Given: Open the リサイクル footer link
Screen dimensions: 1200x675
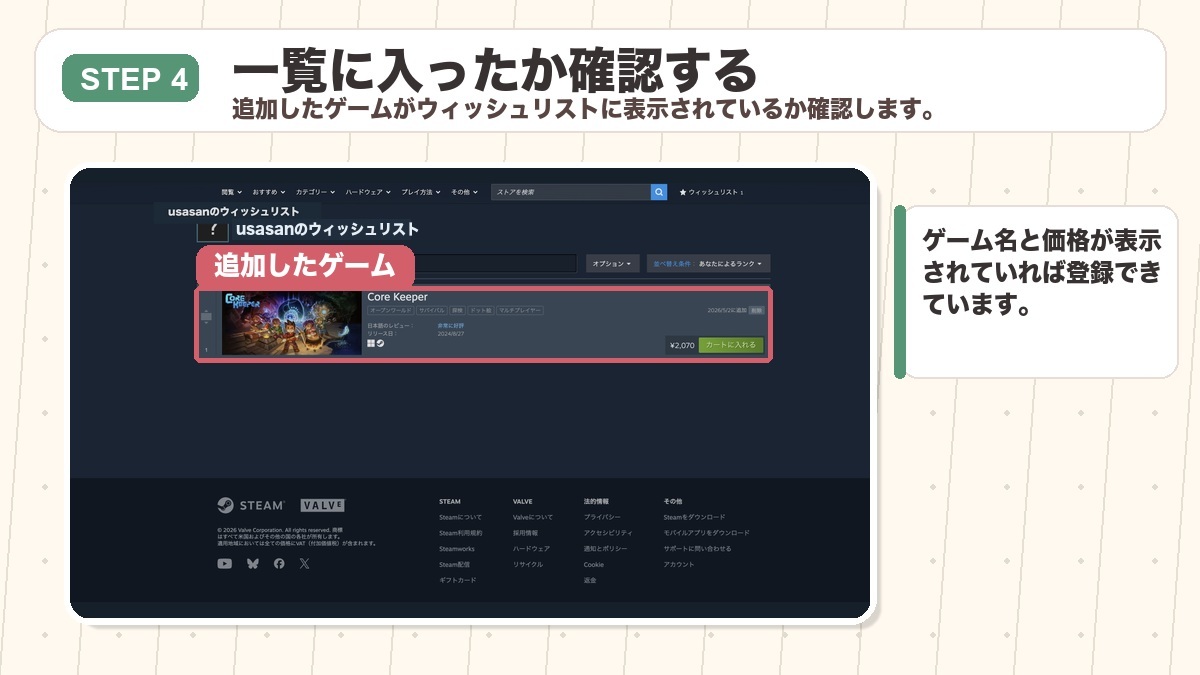Looking at the screenshot, I should pos(528,565).
